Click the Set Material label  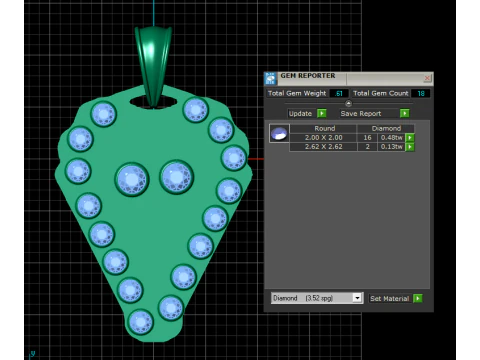[x=389, y=298]
